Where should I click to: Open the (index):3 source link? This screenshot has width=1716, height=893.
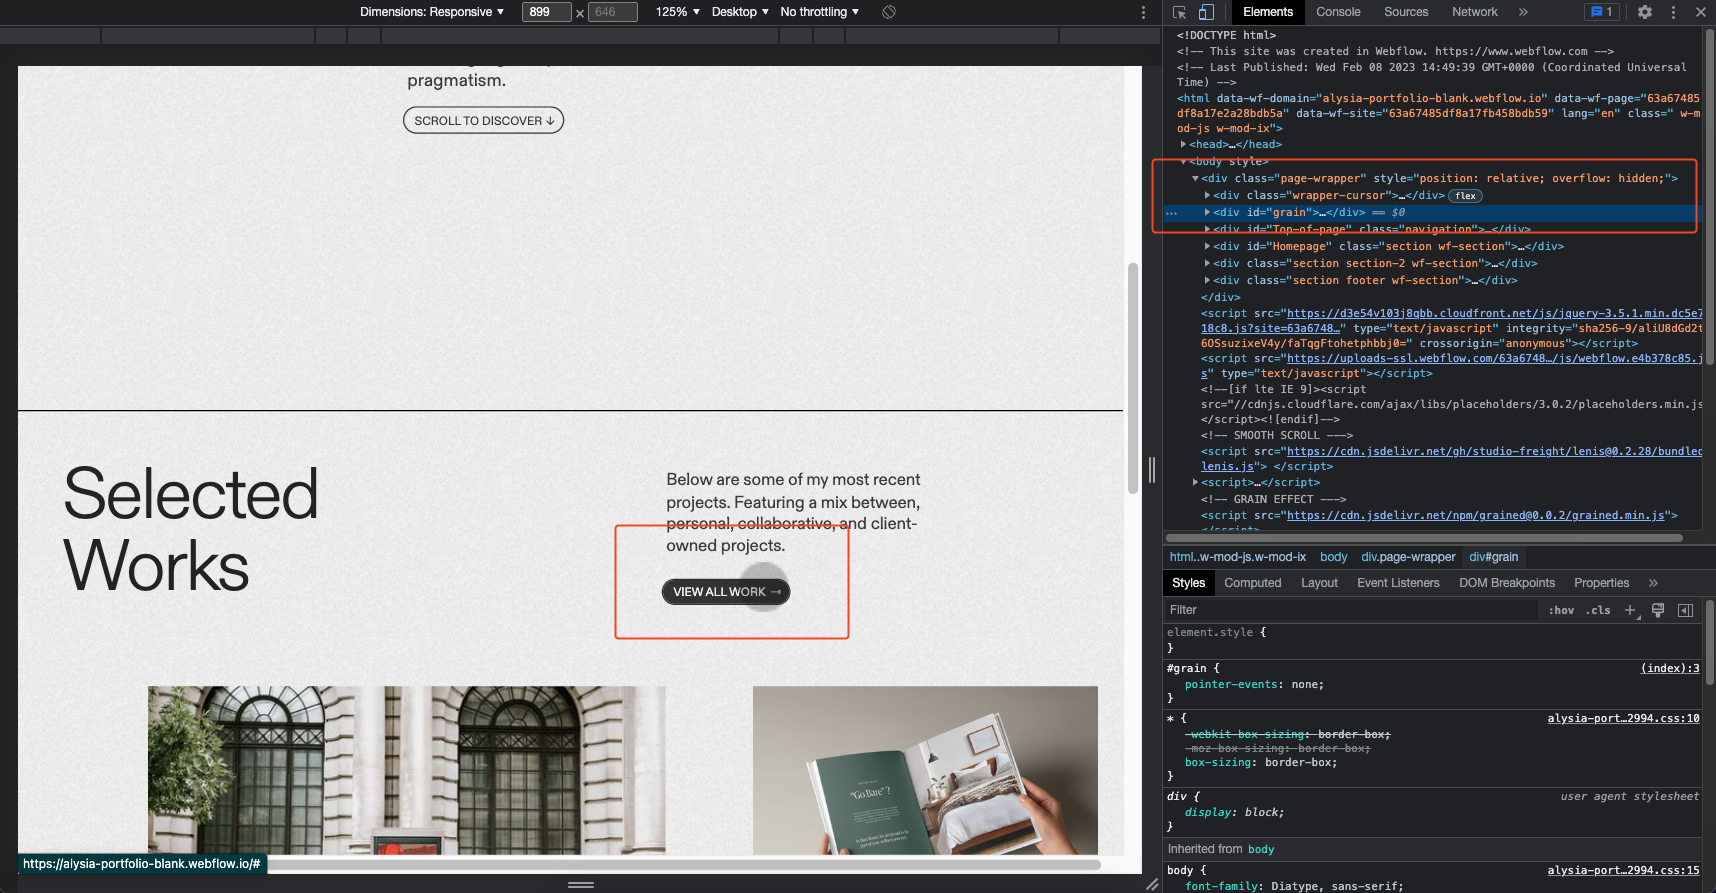click(1670, 669)
